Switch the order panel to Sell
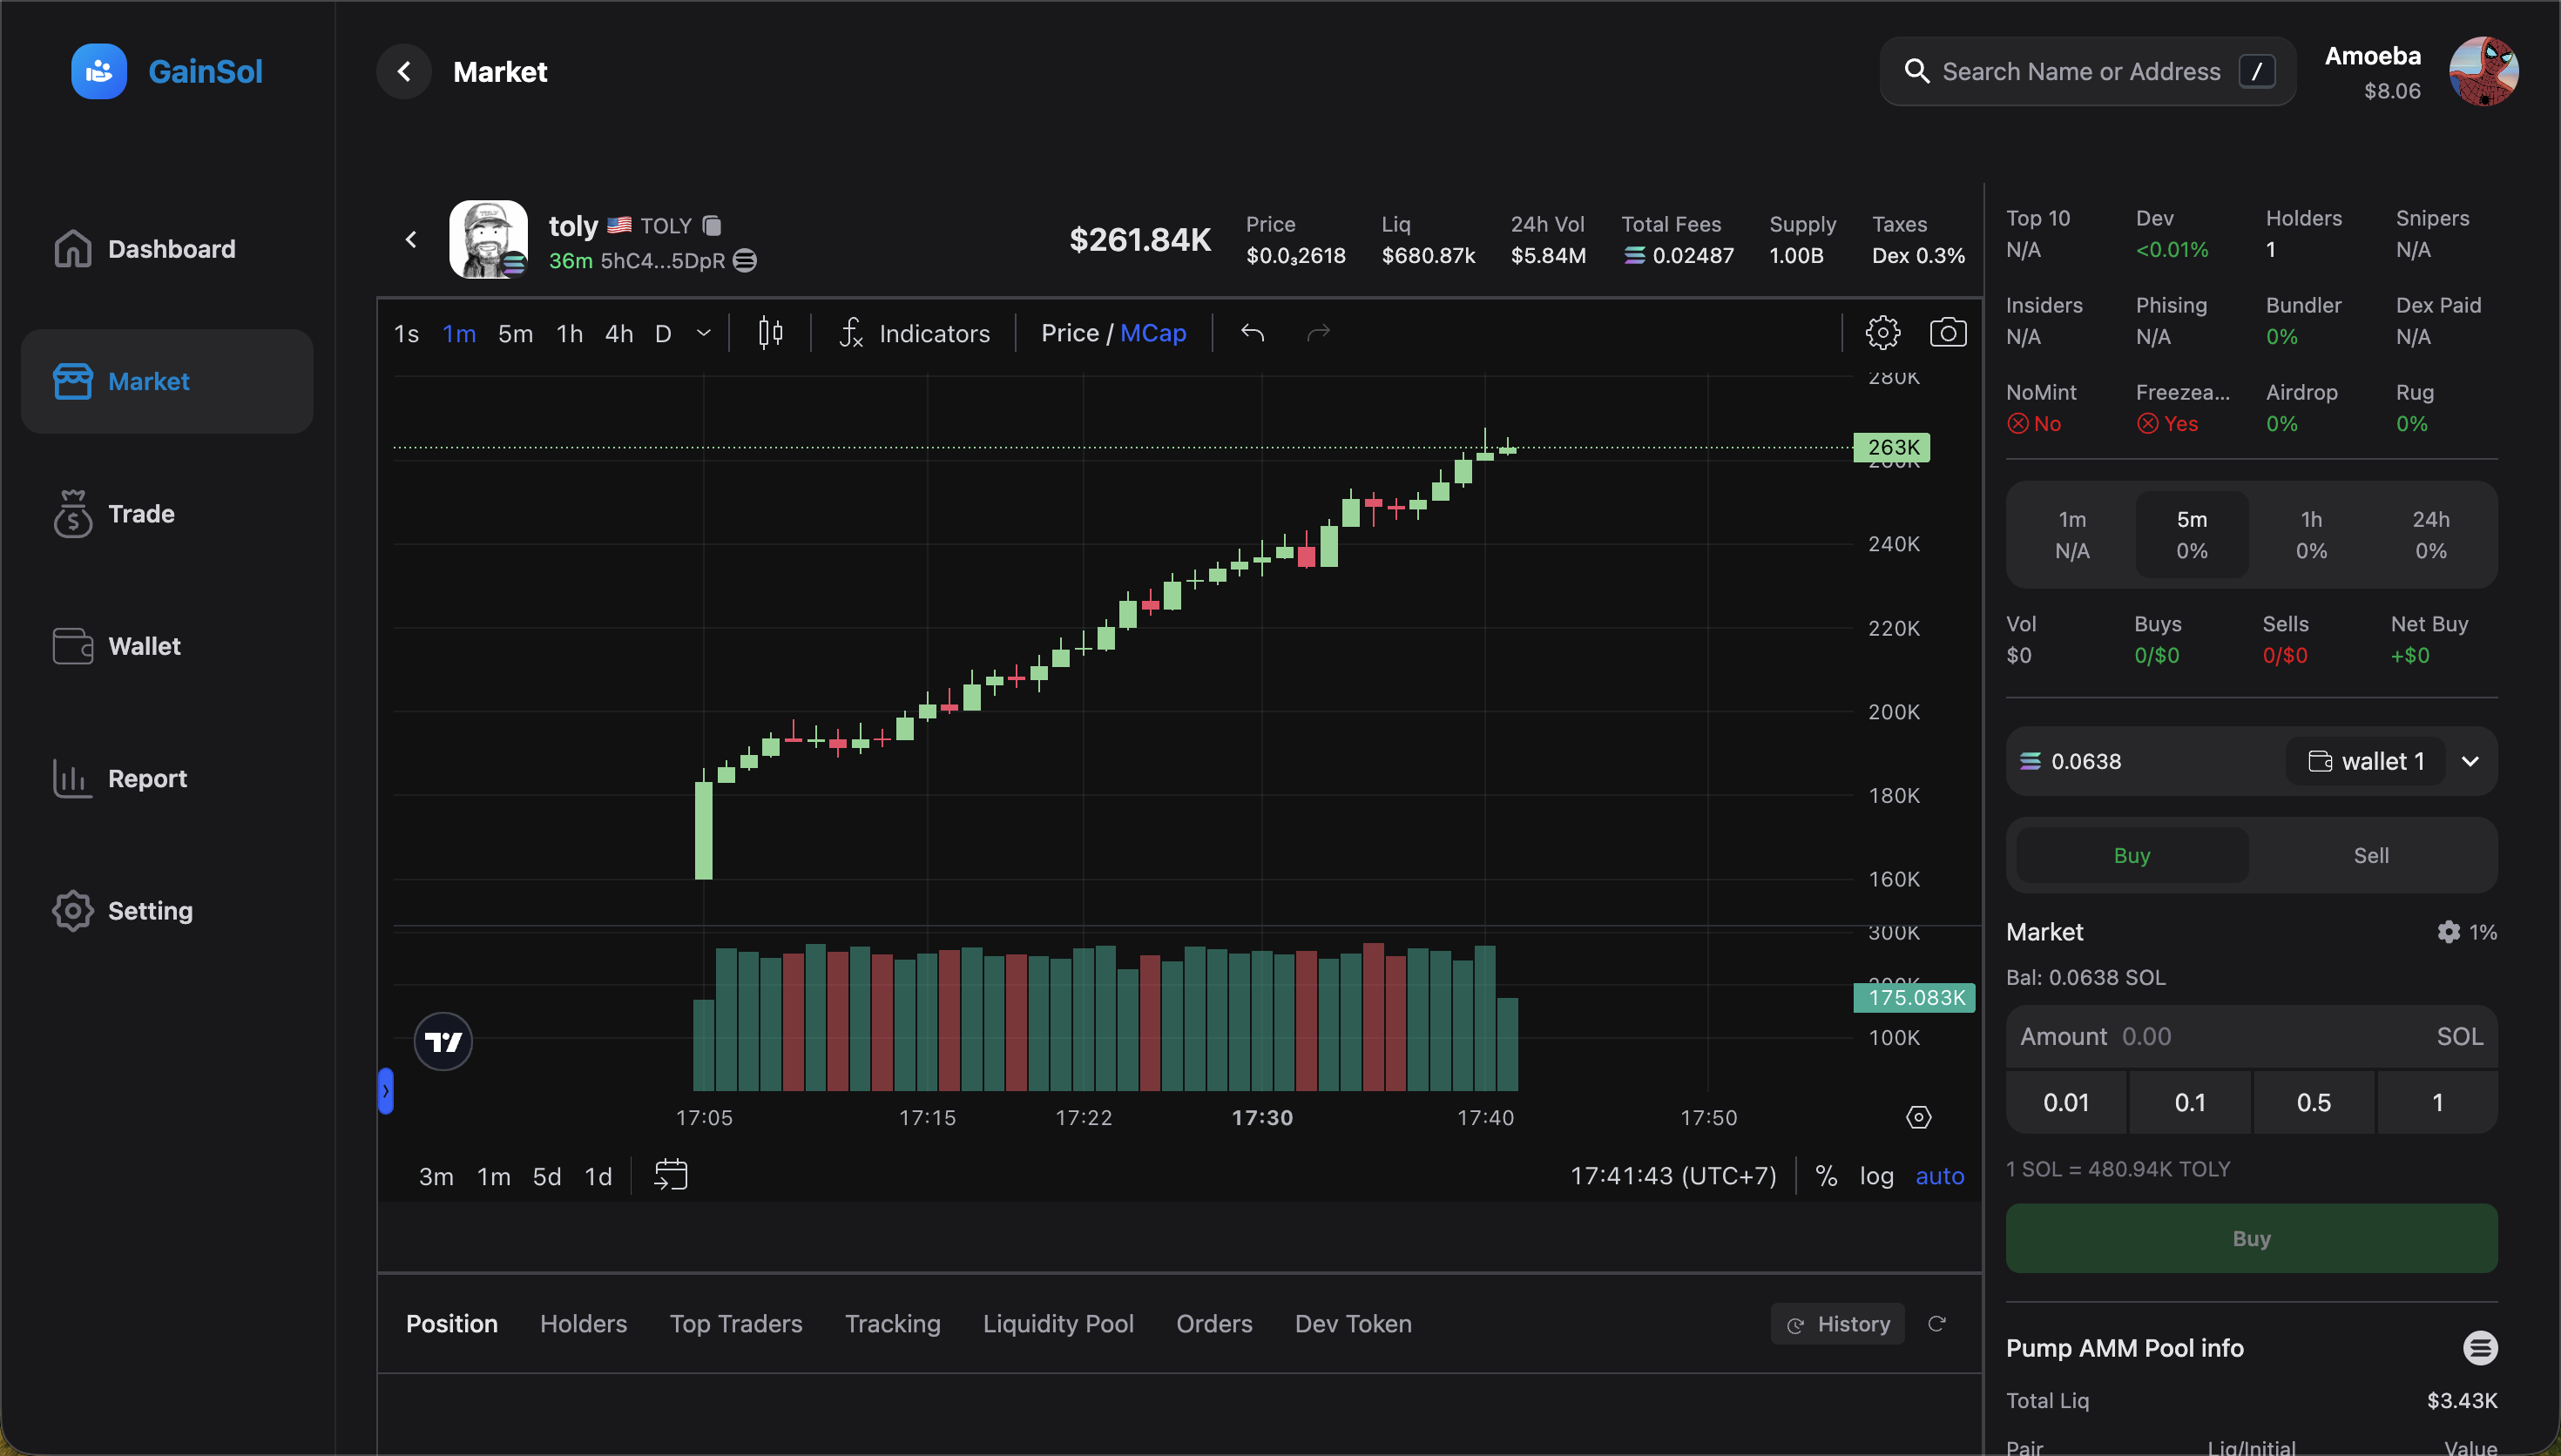2561x1456 pixels. tap(2370, 855)
